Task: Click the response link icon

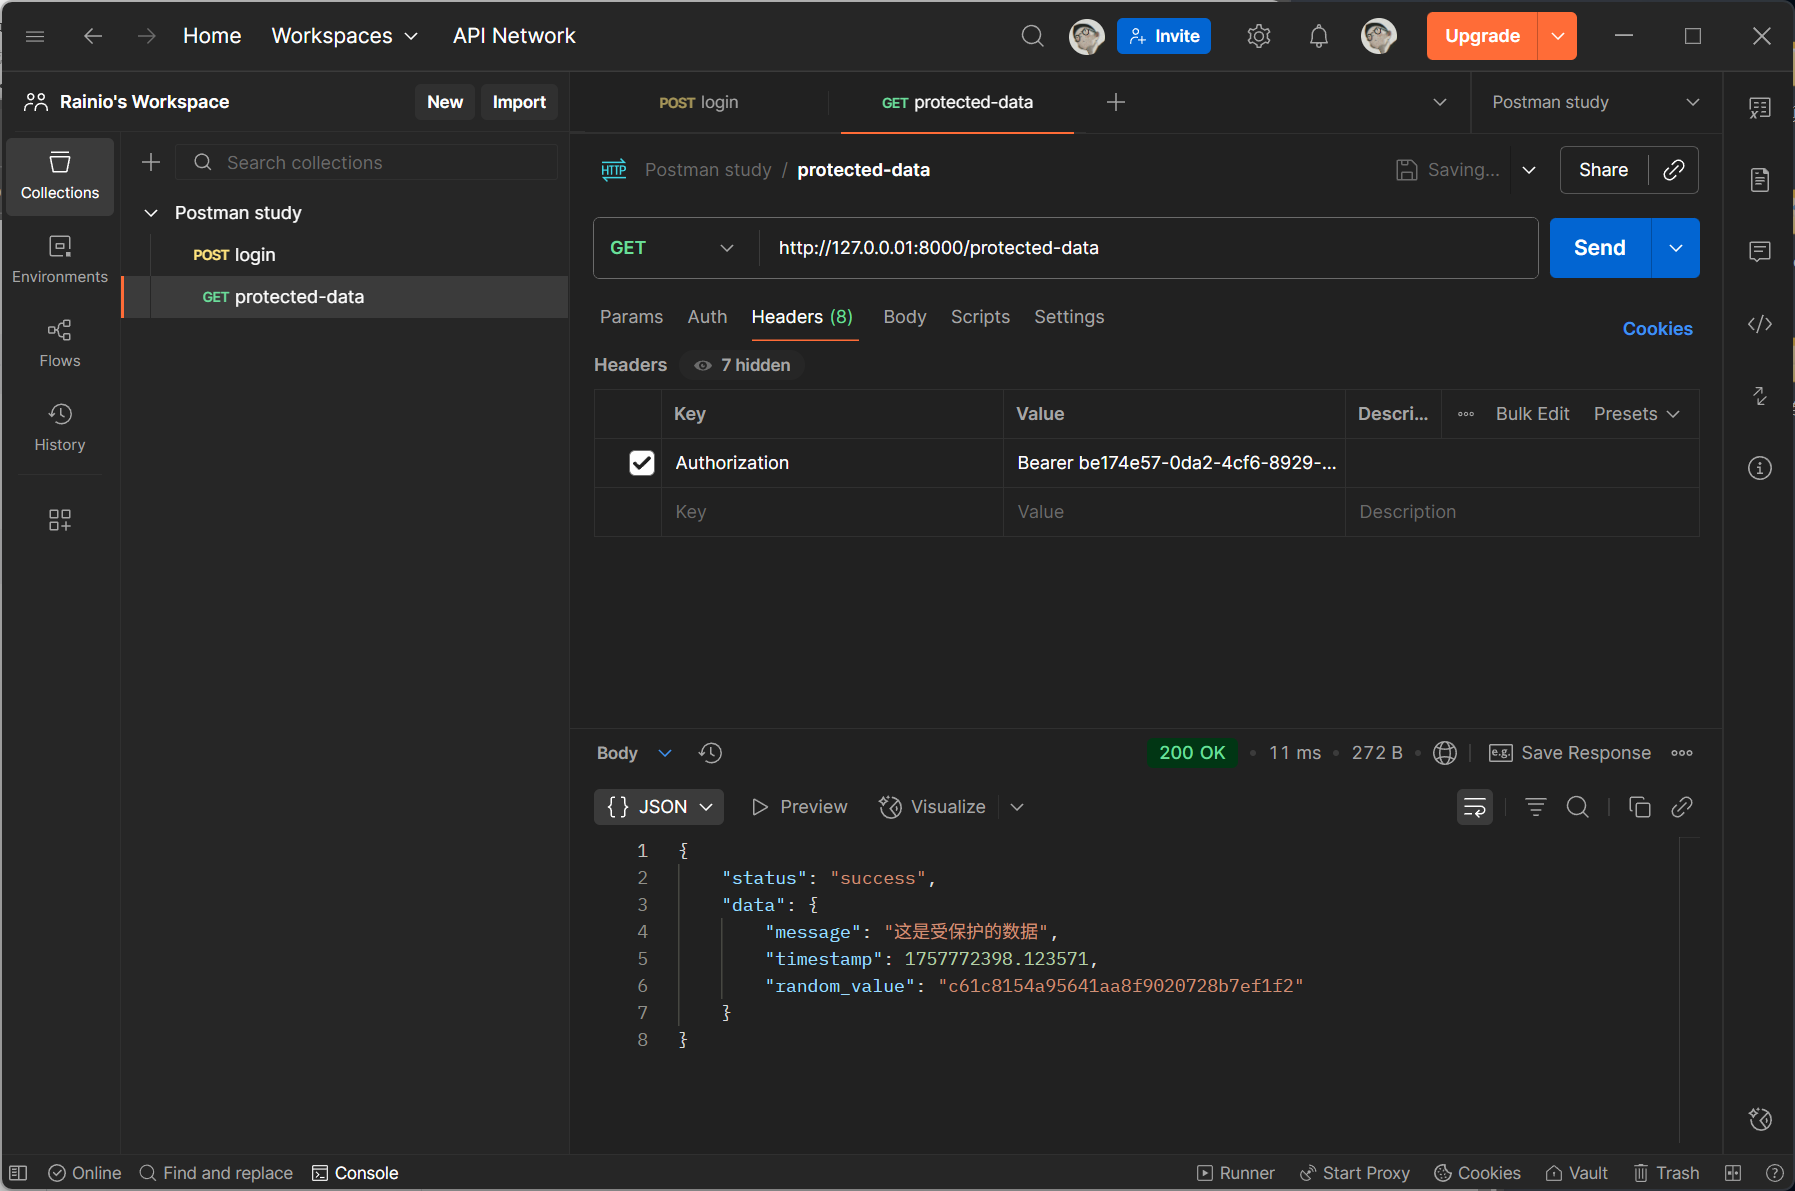Action: [1682, 807]
